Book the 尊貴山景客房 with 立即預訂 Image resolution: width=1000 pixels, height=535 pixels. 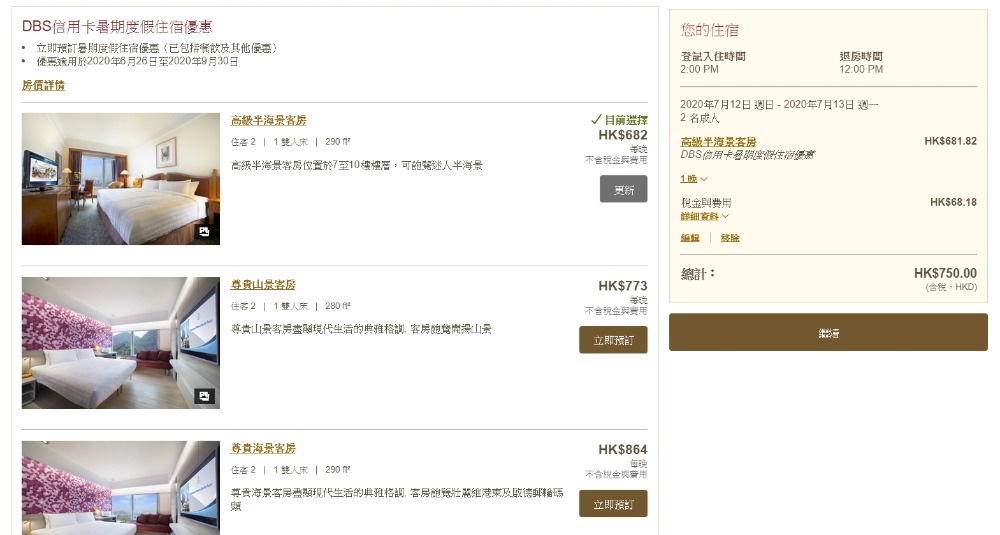[x=613, y=340]
